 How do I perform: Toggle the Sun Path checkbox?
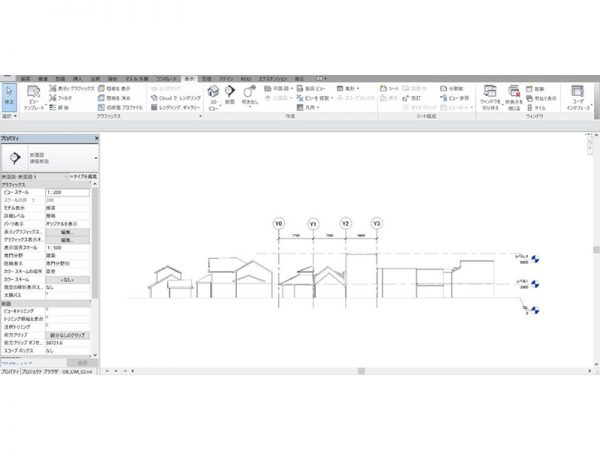pyautogui.click(x=47, y=293)
